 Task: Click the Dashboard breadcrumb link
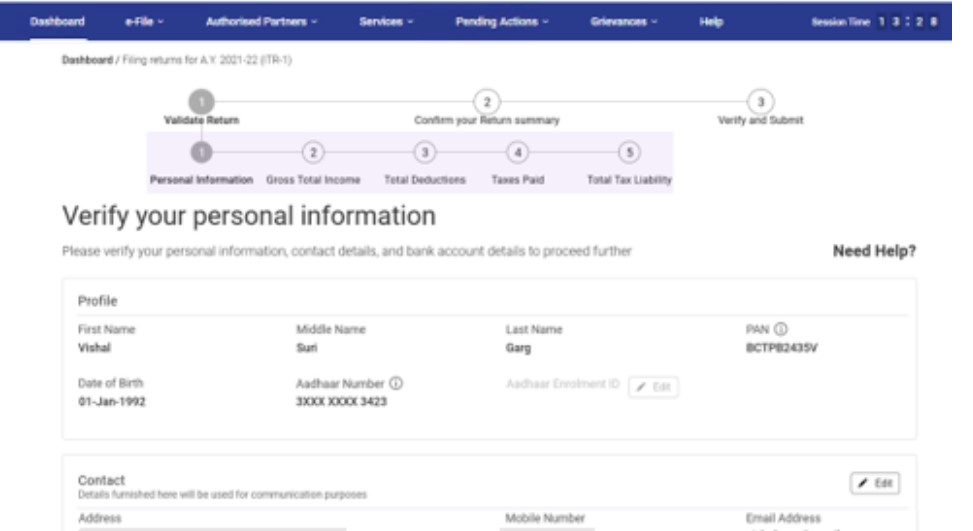pos(87,60)
